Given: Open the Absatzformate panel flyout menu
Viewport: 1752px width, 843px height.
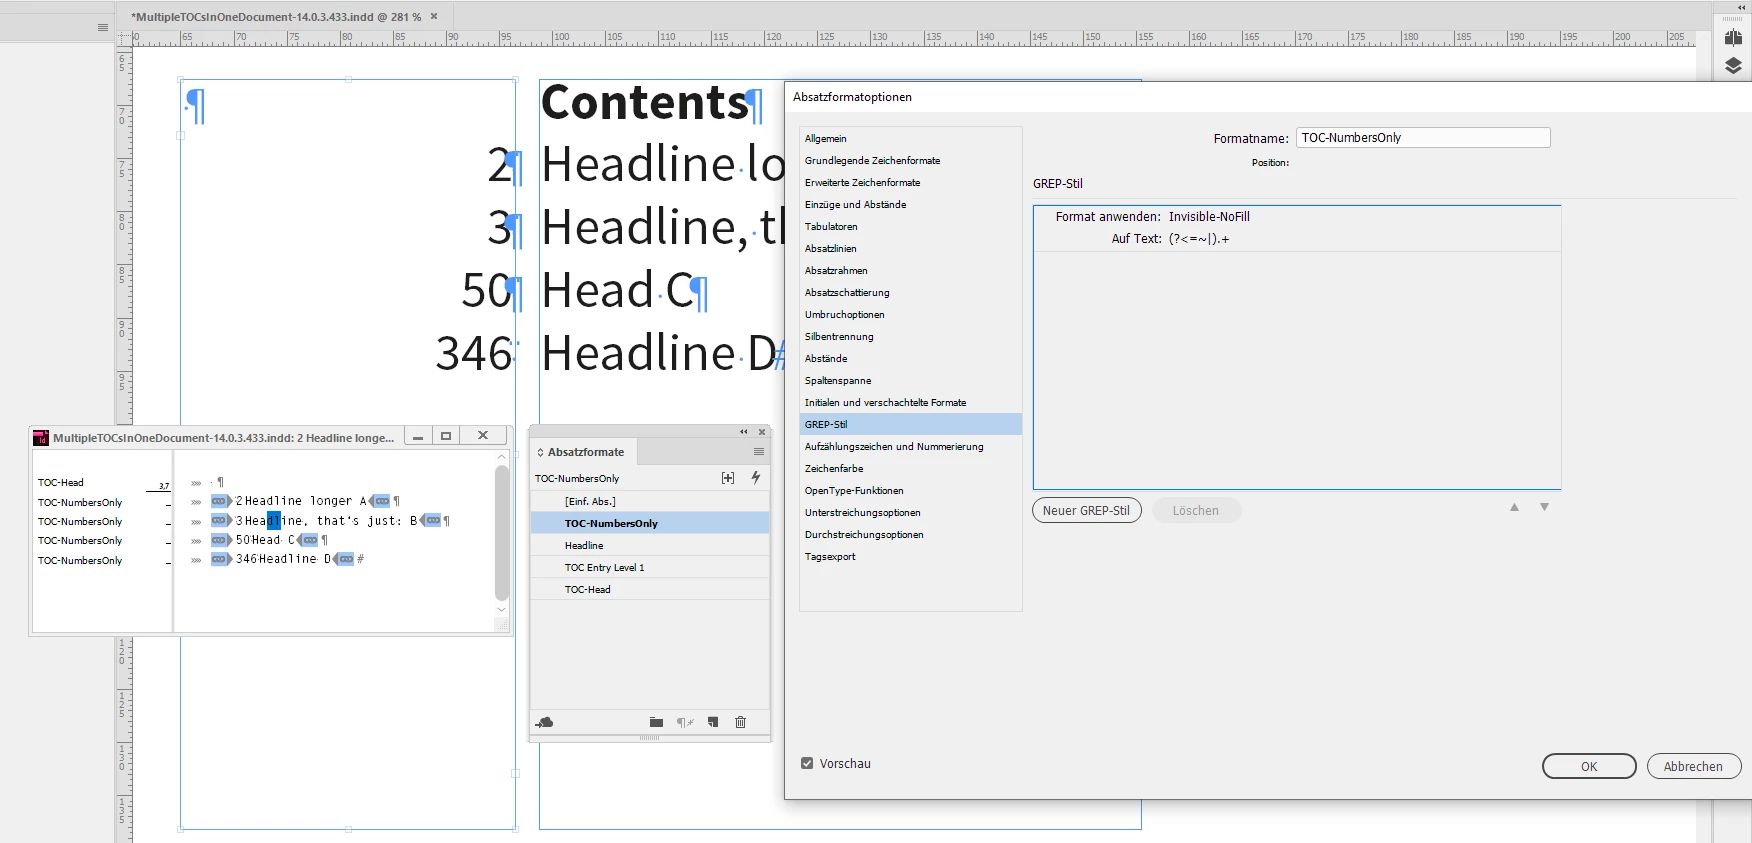Looking at the screenshot, I should click(x=759, y=452).
